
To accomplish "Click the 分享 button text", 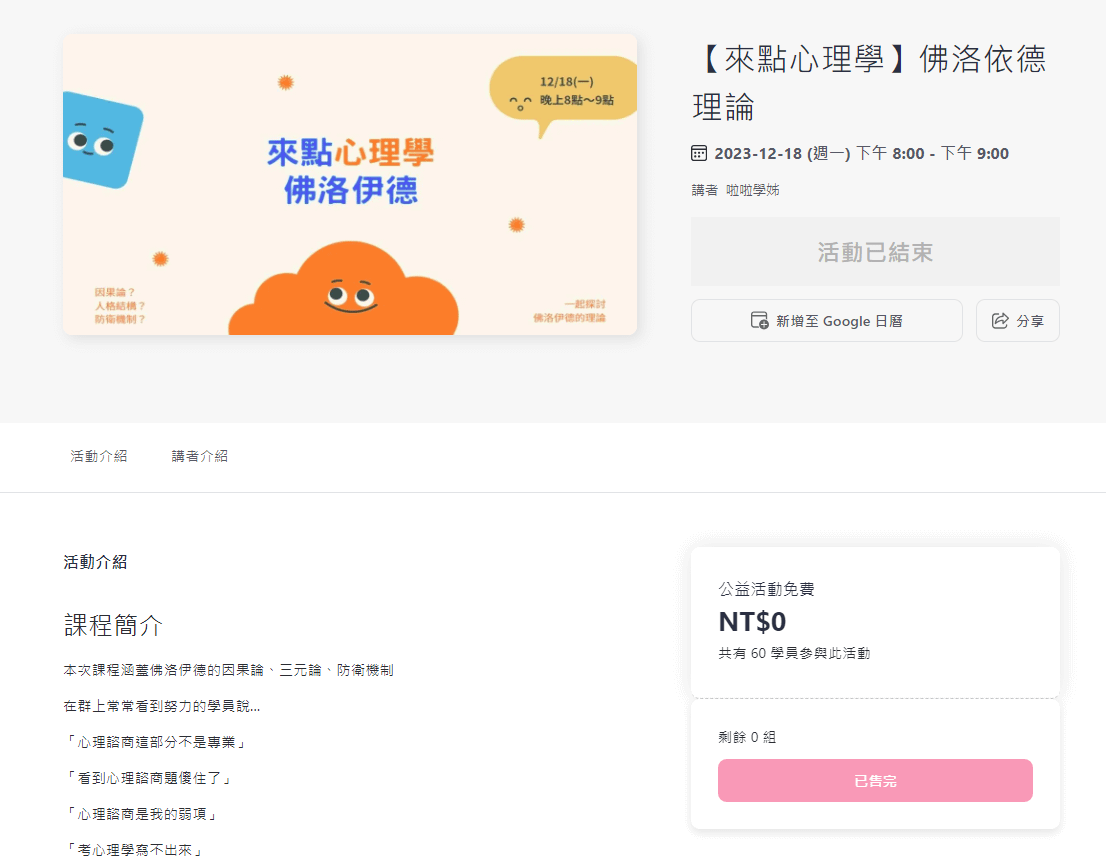I will (x=1030, y=321).
